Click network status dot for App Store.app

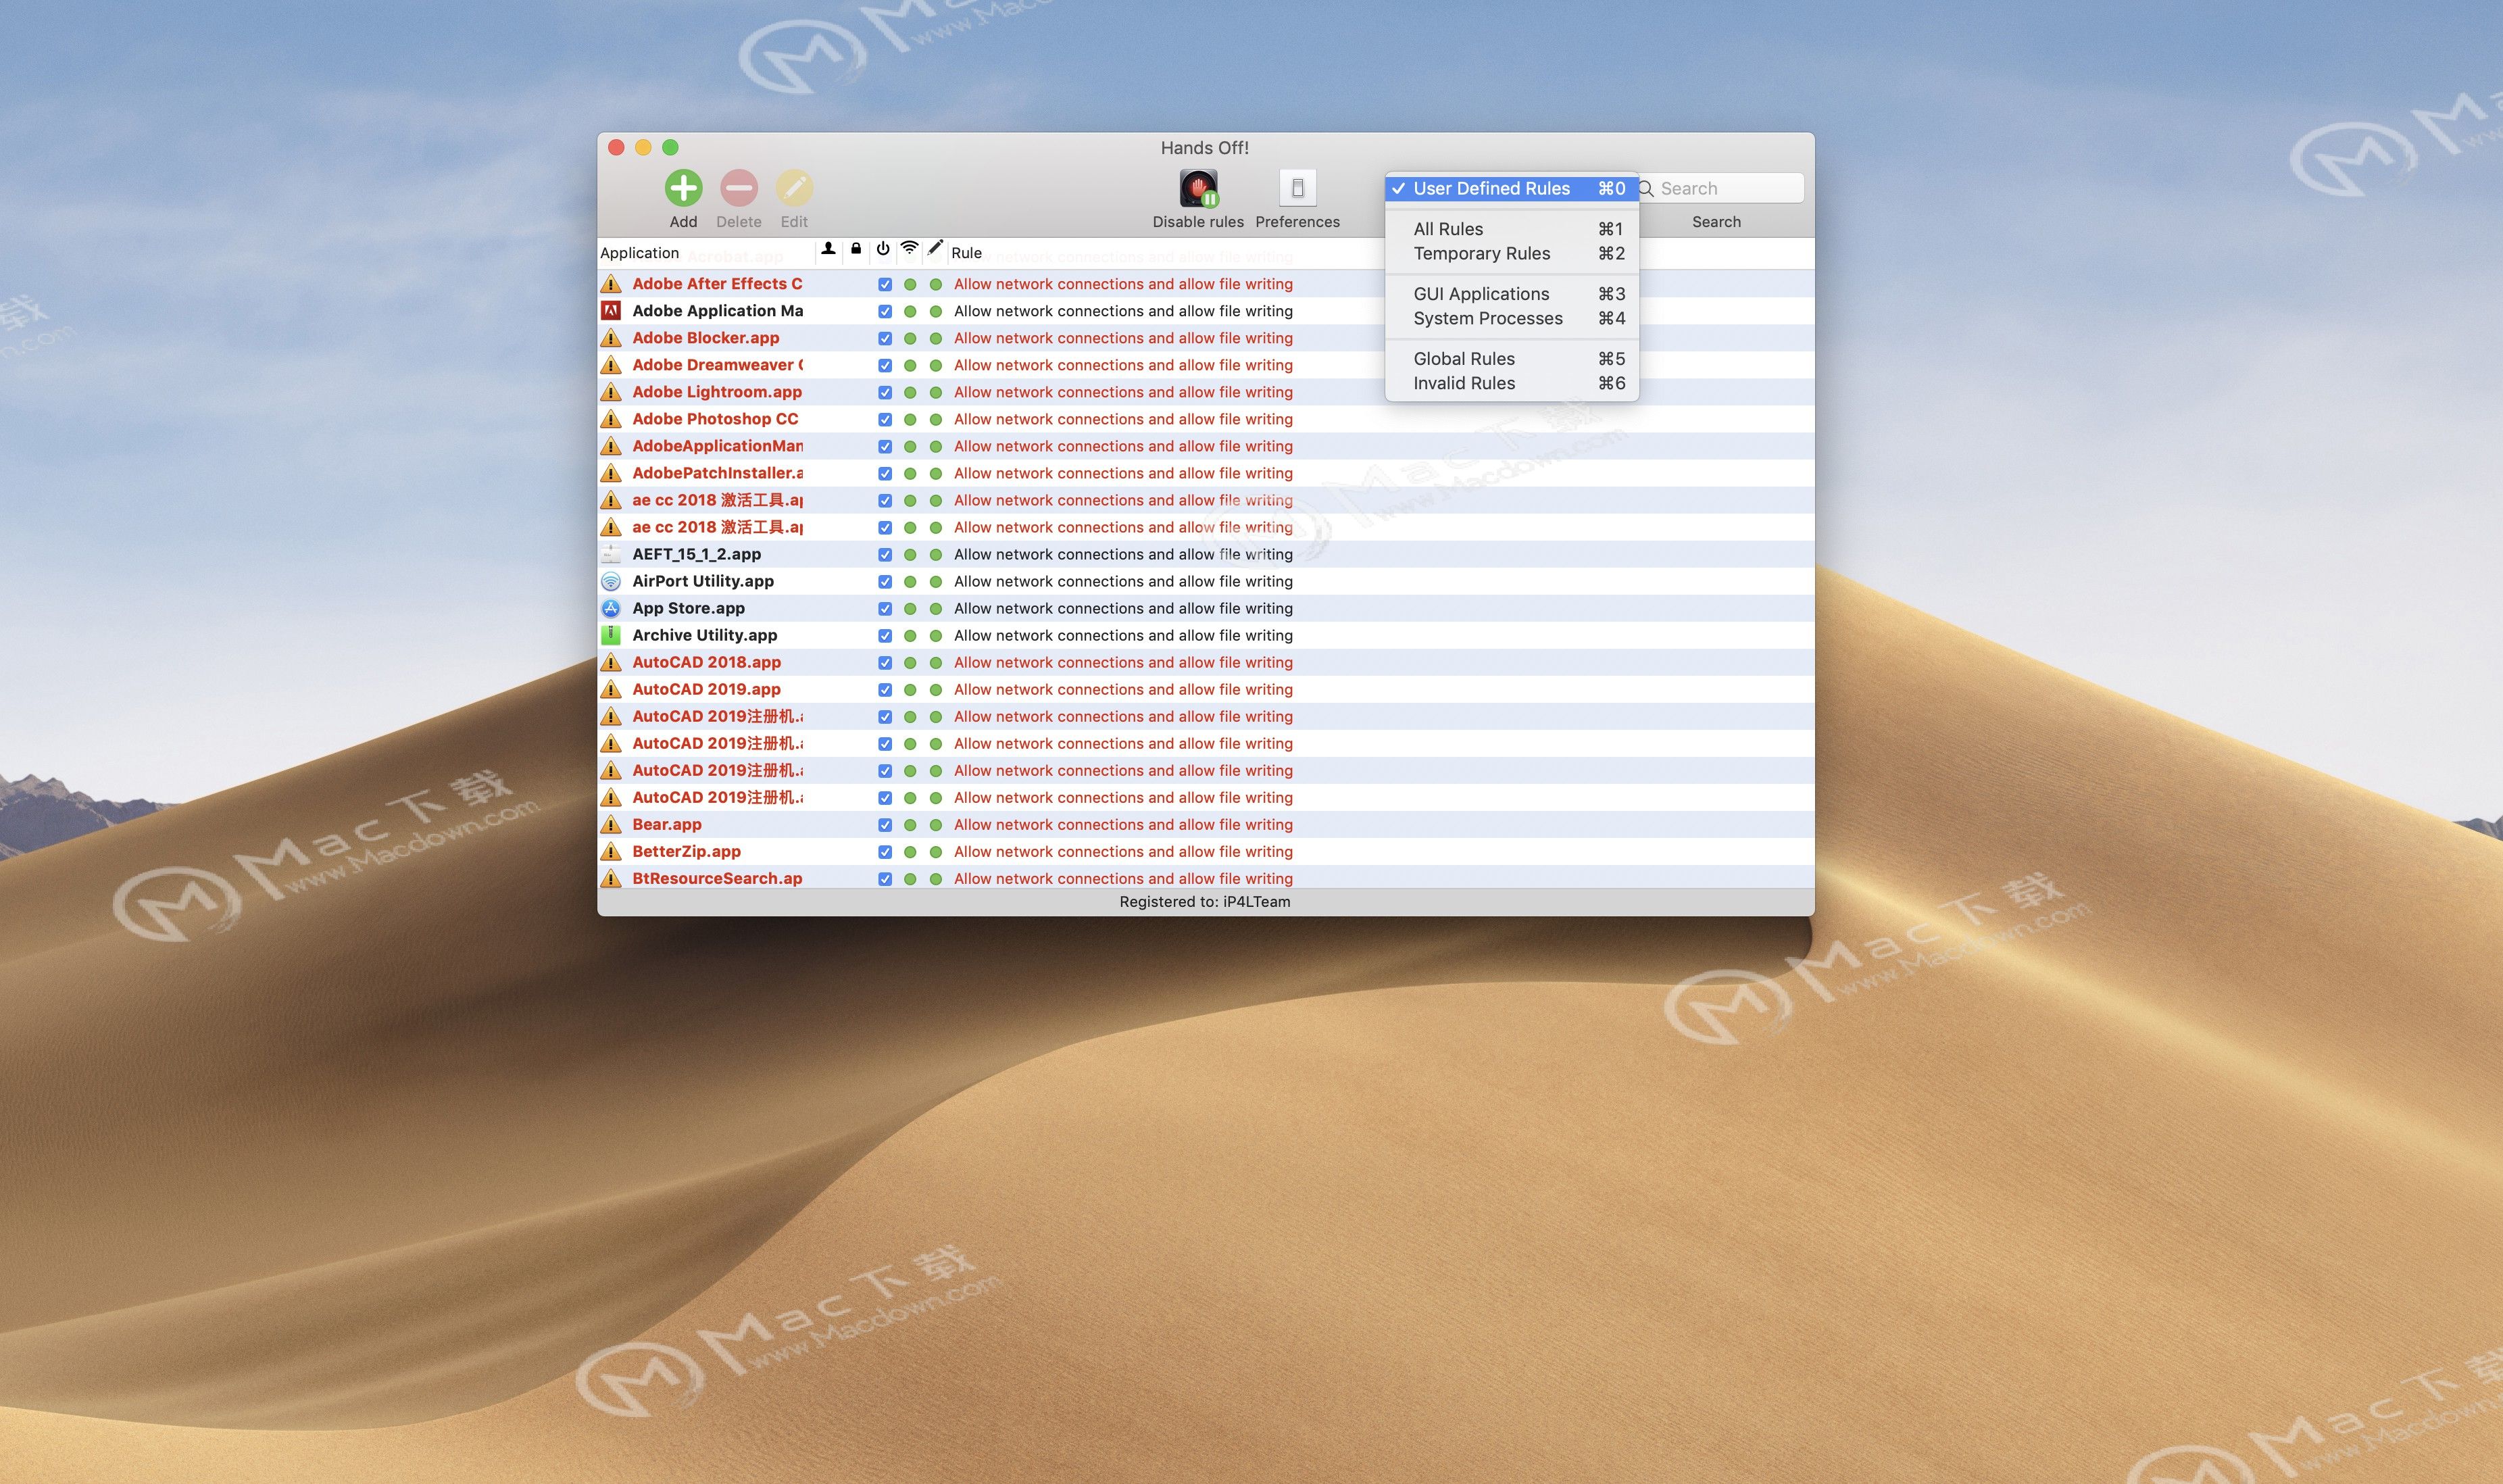(910, 608)
